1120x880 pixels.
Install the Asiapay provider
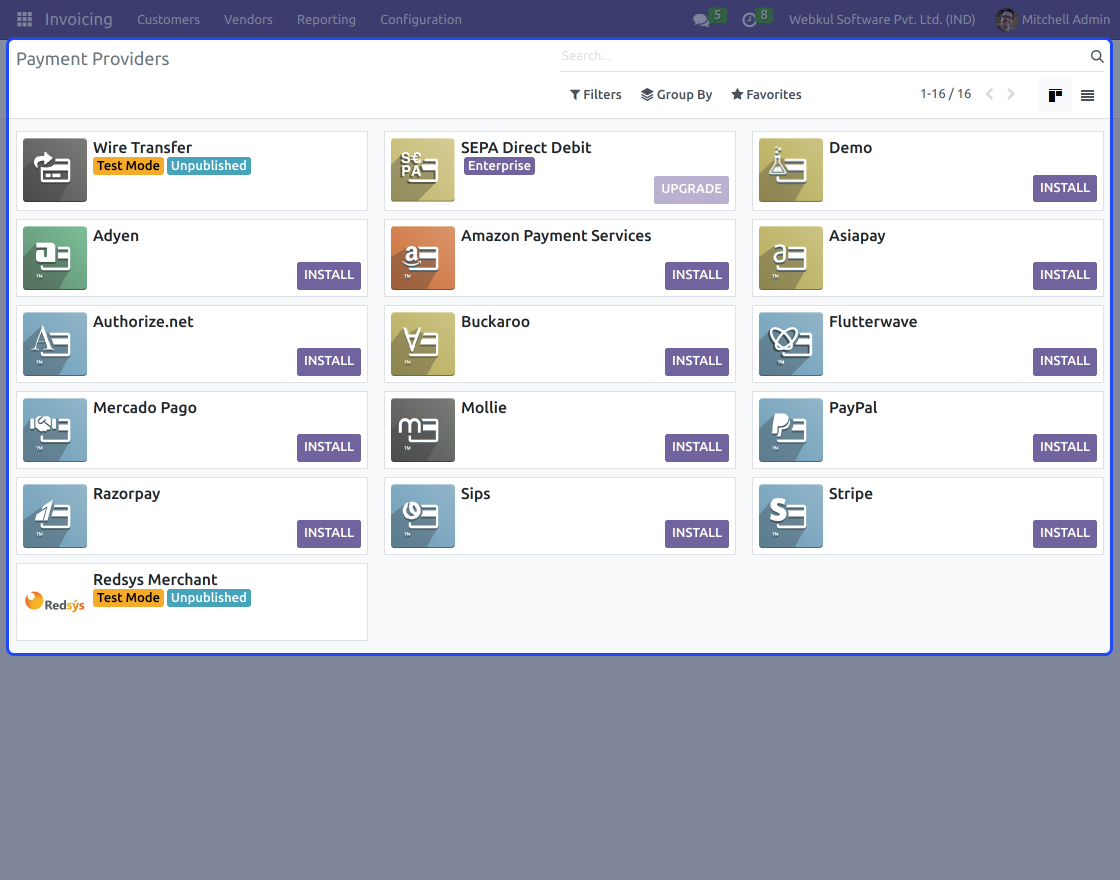click(x=1064, y=275)
